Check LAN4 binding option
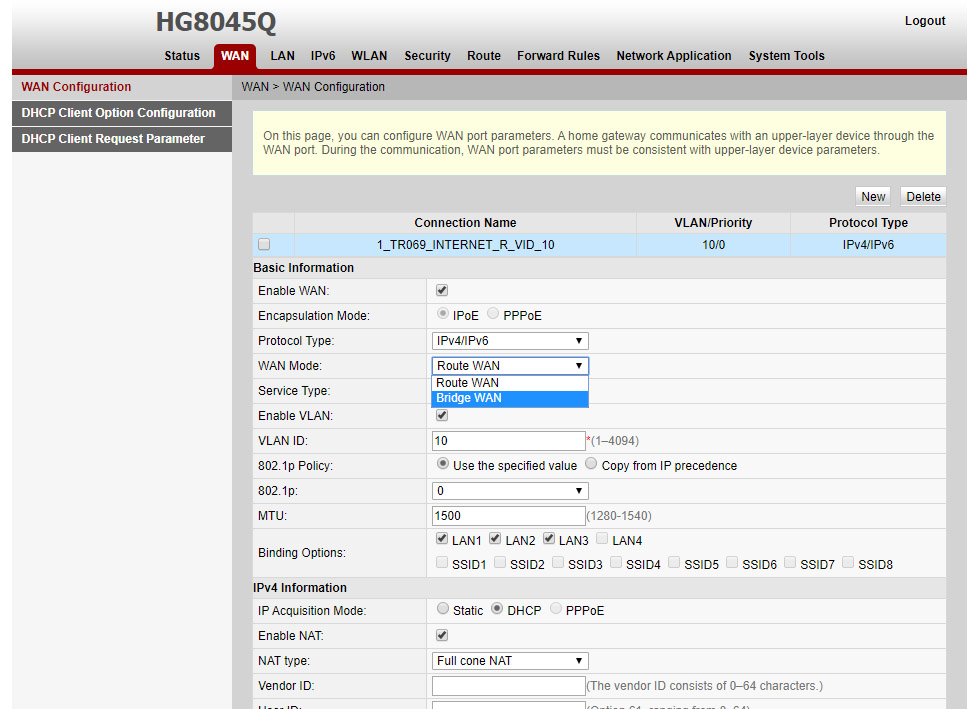This screenshot has width=980, height=709. click(x=602, y=538)
